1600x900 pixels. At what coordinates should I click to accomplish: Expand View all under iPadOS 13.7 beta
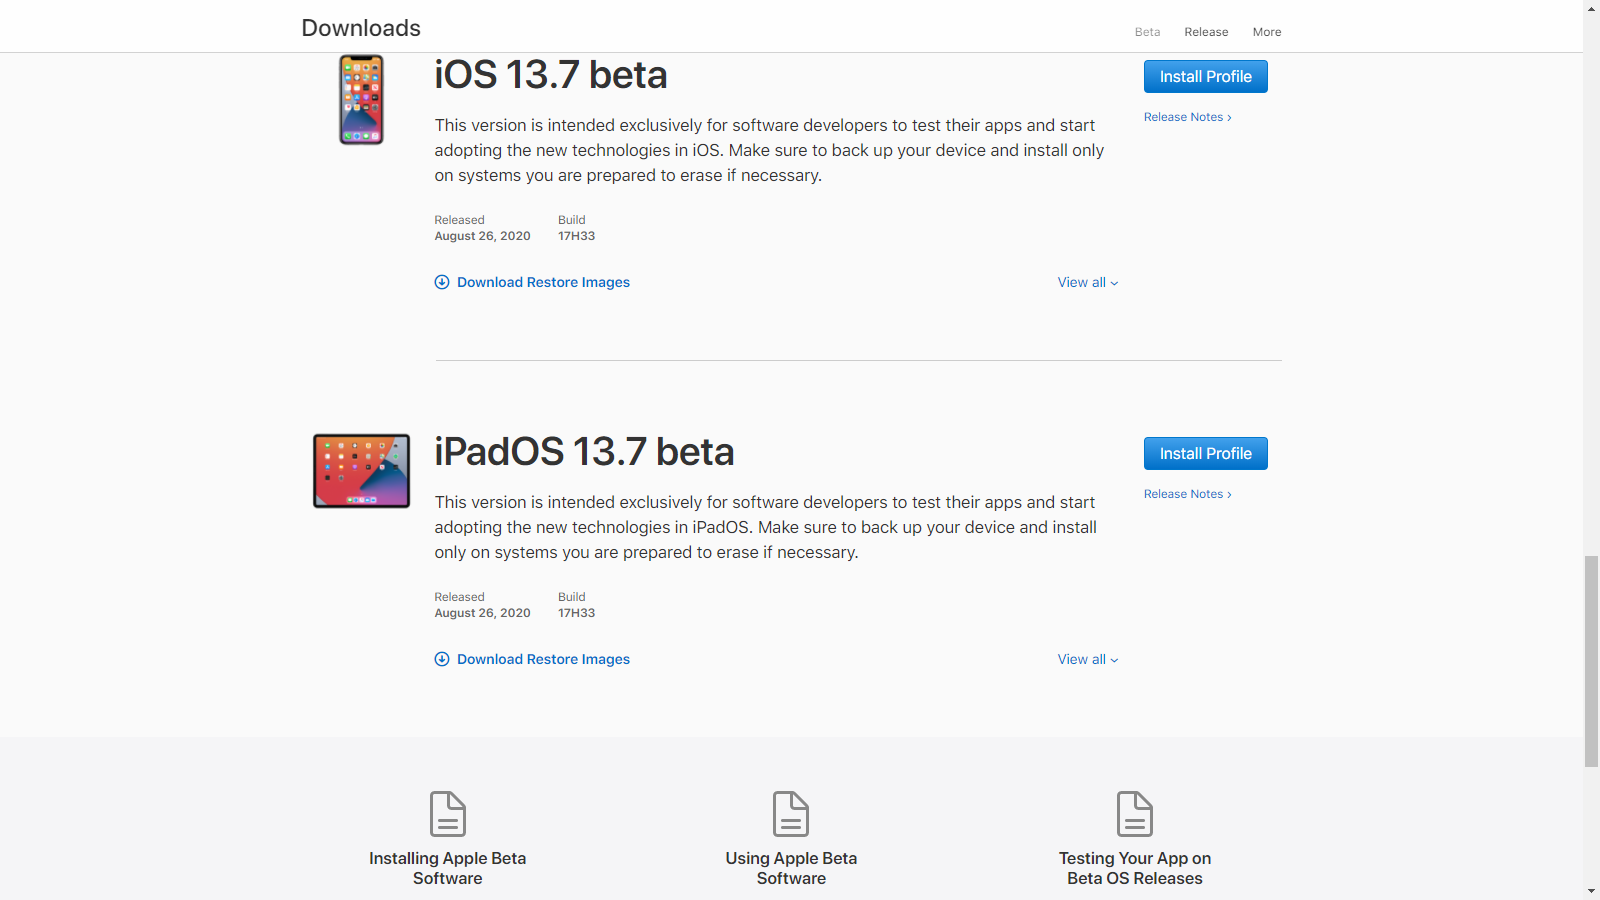click(x=1088, y=660)
